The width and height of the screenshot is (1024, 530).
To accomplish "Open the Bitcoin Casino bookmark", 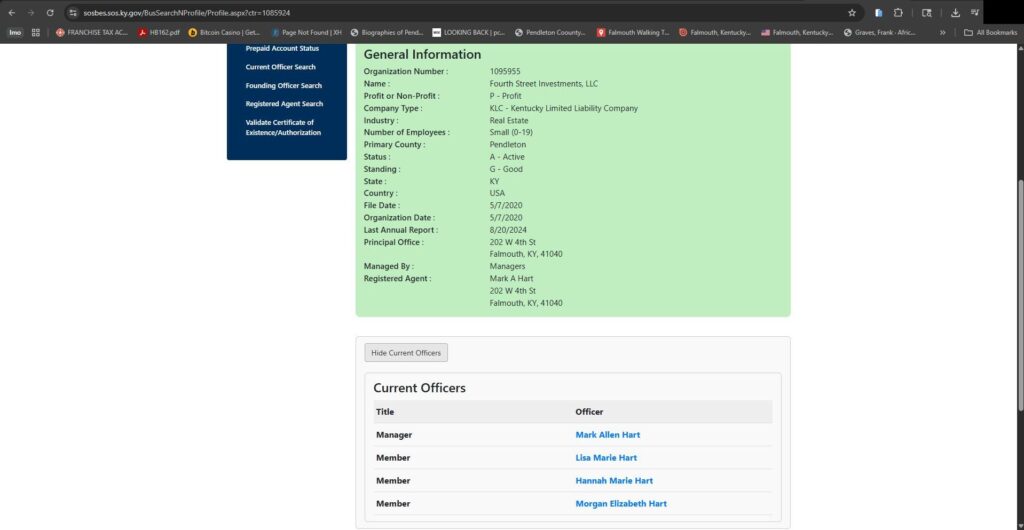I will coord(224,32).
